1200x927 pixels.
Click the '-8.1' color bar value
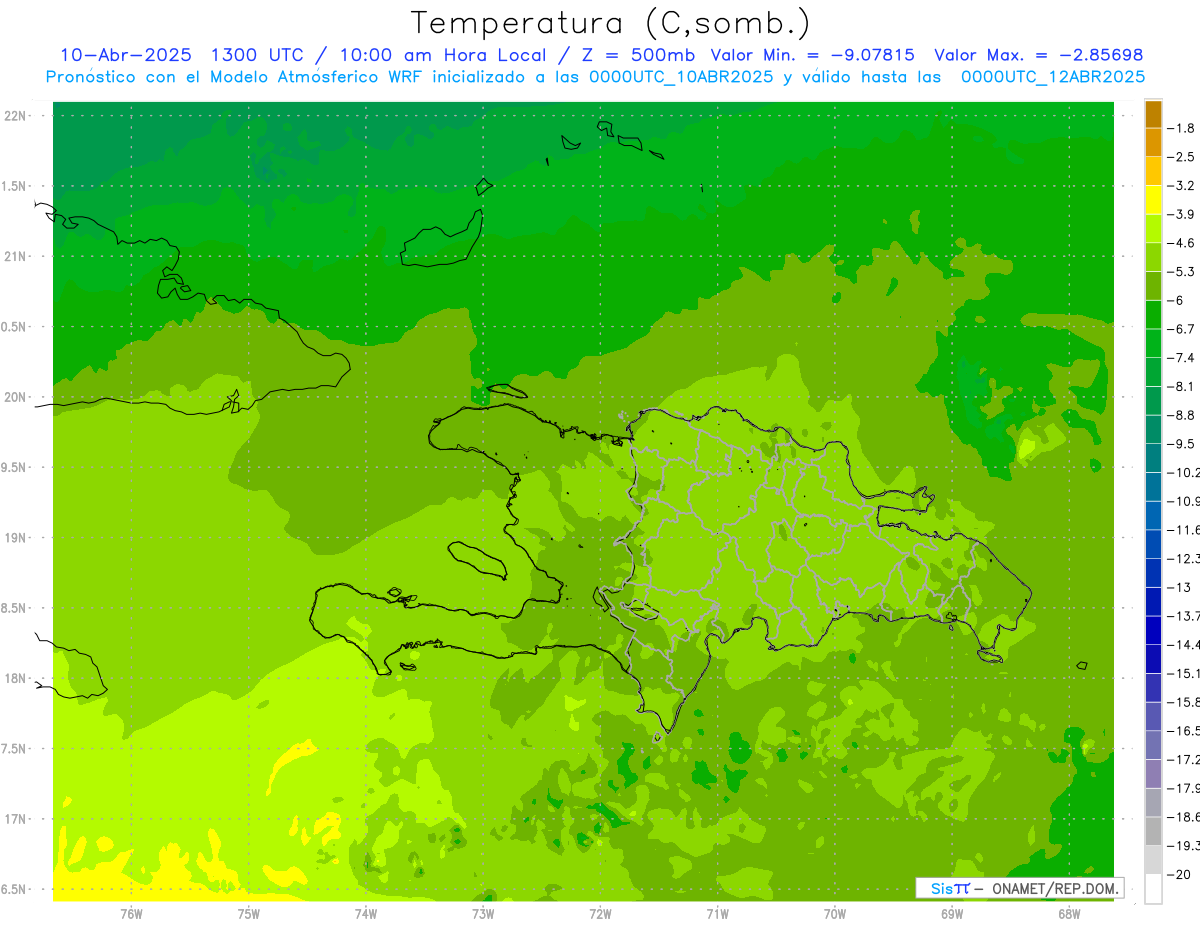point(1181,386)
